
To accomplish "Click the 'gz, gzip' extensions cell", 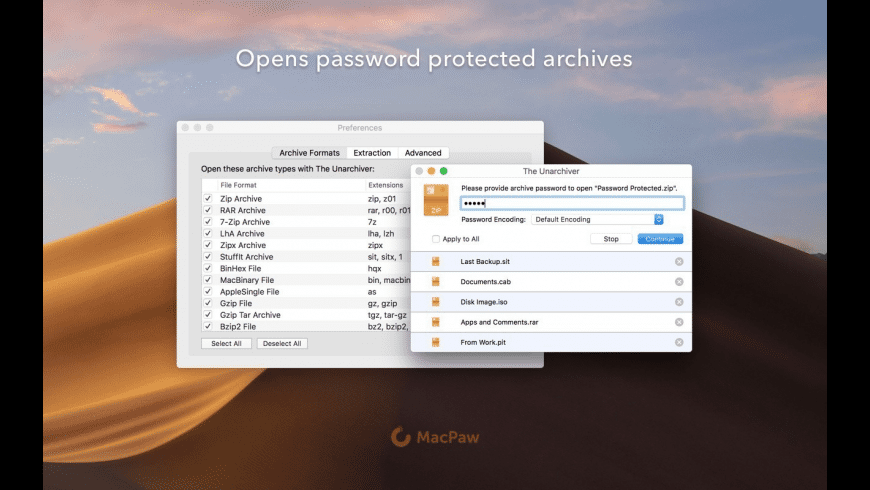I will click(382, 303).
